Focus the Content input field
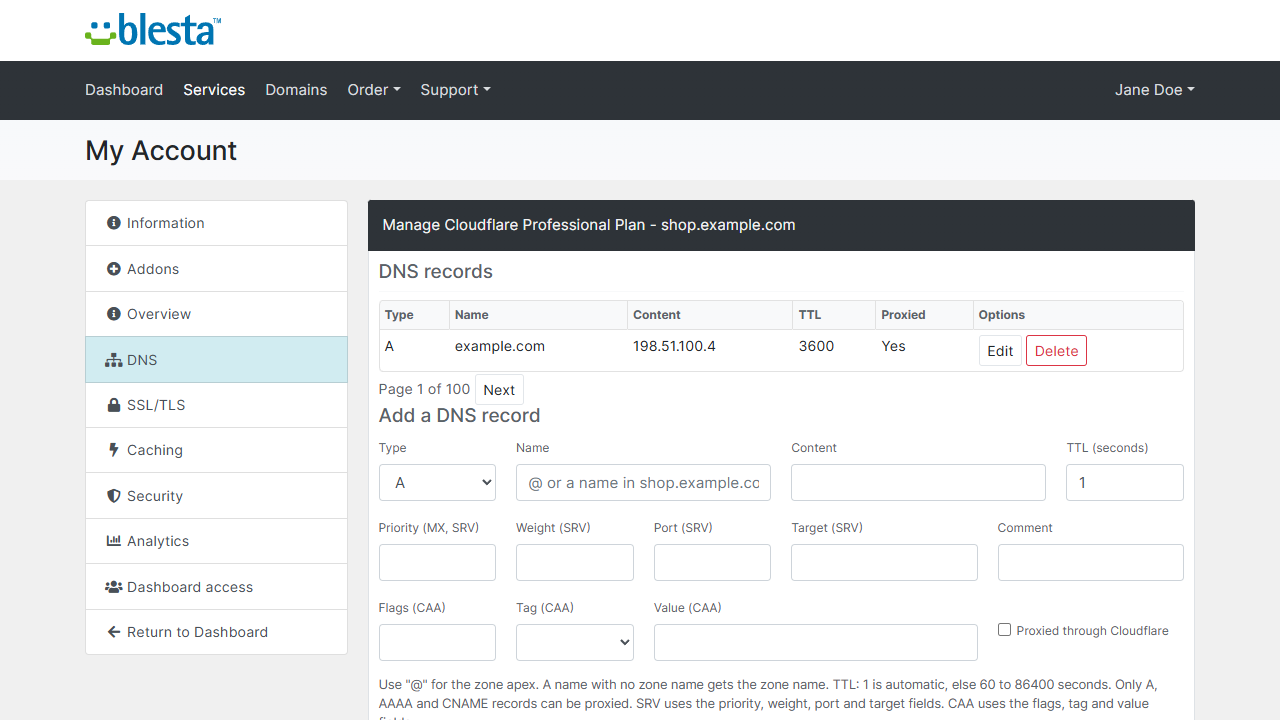This screenshot has height=720, width=1280. point(918,482)
